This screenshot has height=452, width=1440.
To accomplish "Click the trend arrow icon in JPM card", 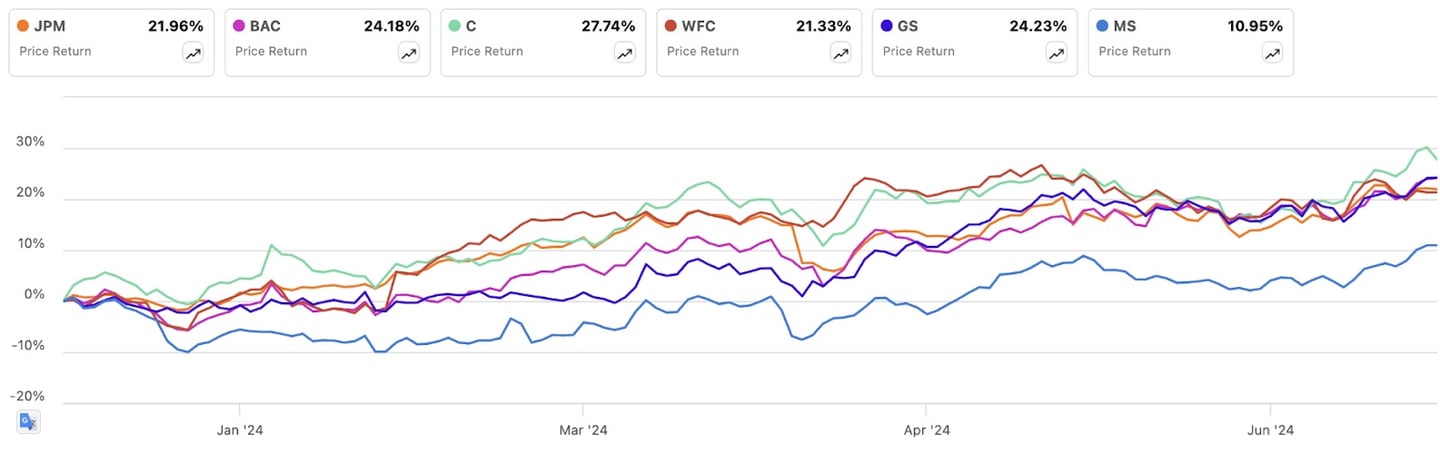I will [x=193, y=54].
